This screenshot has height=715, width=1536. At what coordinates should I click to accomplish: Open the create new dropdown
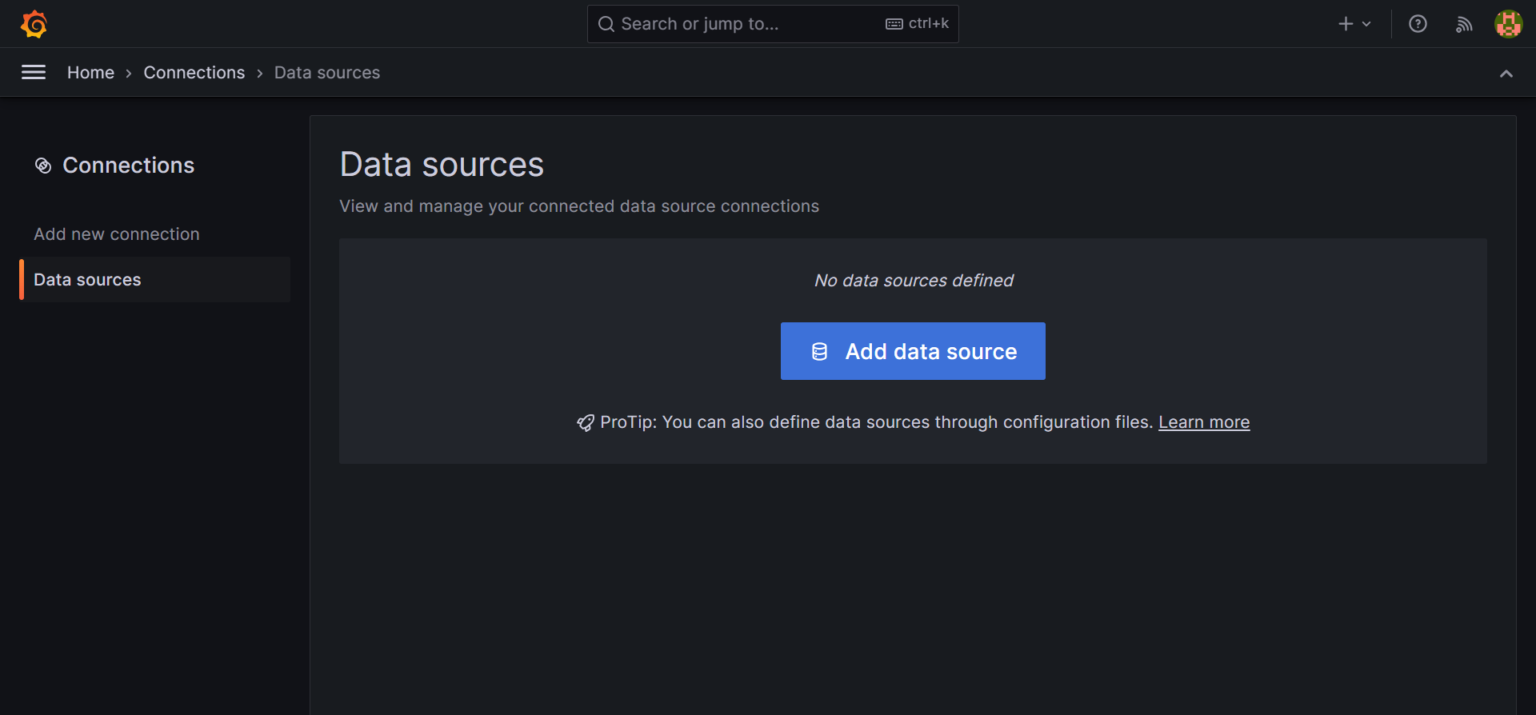pos(1353,23)
